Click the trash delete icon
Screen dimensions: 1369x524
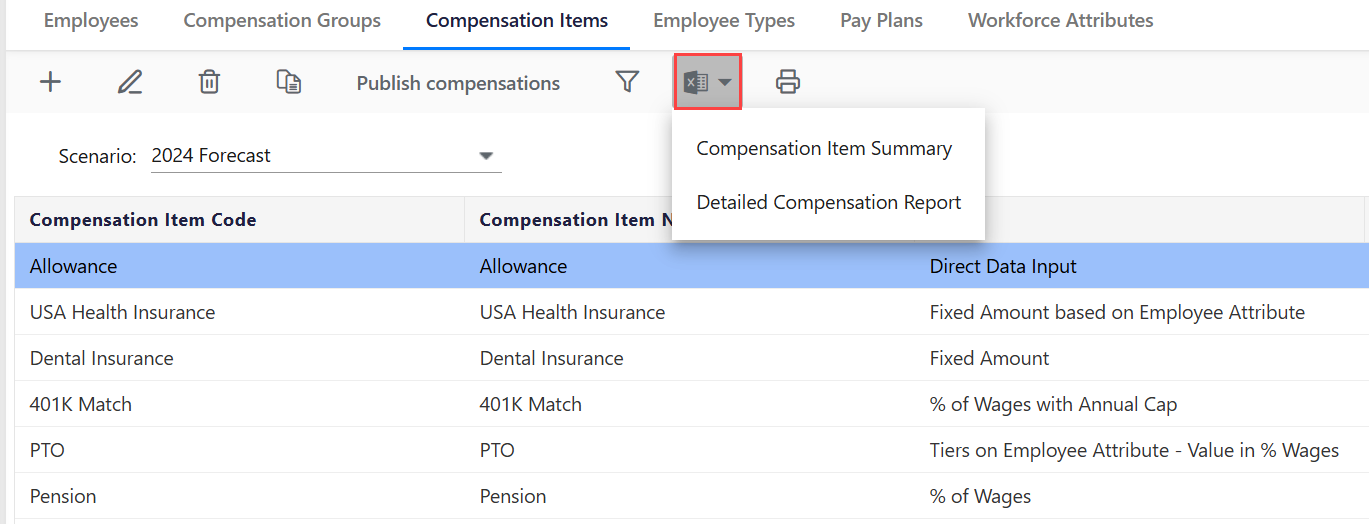point(209,82)
